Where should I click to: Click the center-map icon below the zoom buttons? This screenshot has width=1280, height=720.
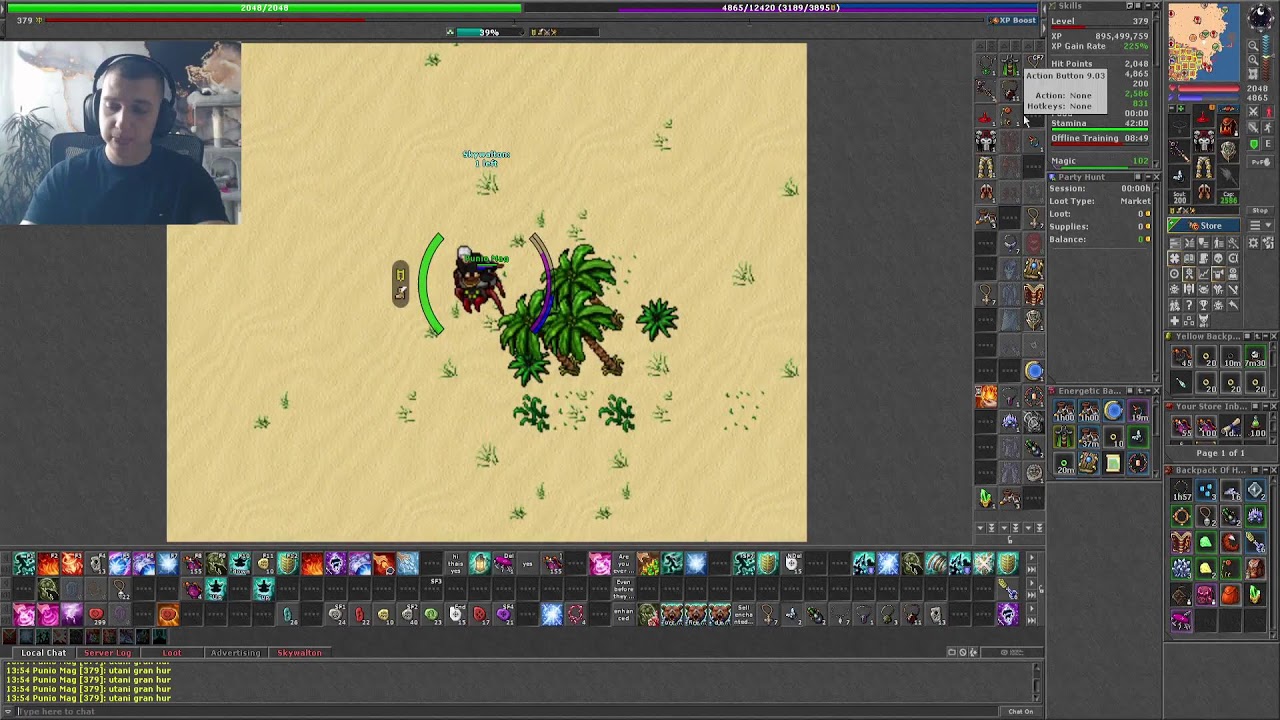click(x=1253, y=75)
